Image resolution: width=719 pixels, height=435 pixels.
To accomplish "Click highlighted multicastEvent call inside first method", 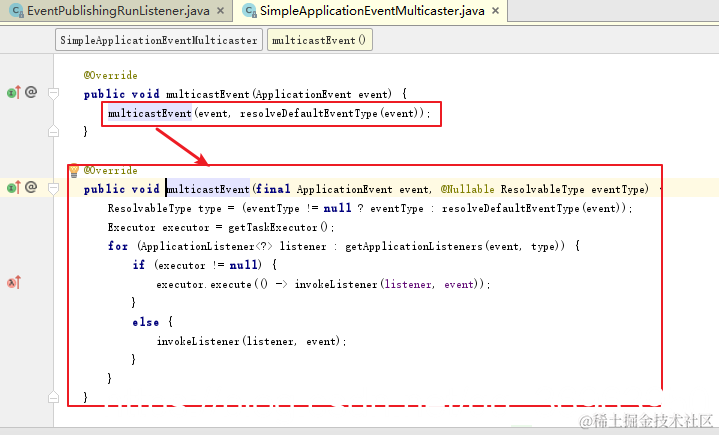I will click(149, 113).
